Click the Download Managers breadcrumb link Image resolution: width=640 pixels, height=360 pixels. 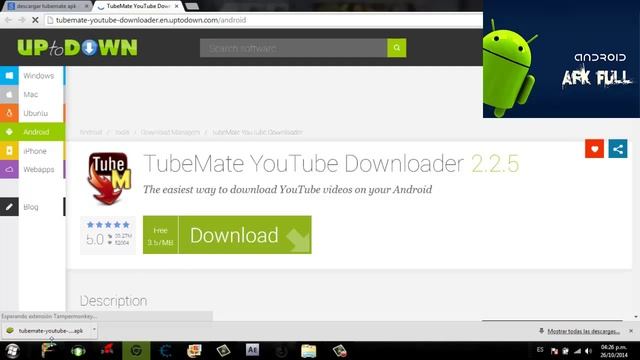[170, 132]
